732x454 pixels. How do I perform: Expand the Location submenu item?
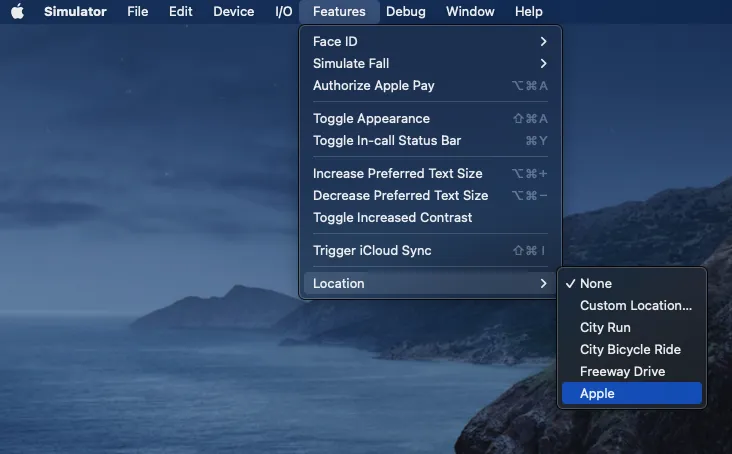[430, 283]
